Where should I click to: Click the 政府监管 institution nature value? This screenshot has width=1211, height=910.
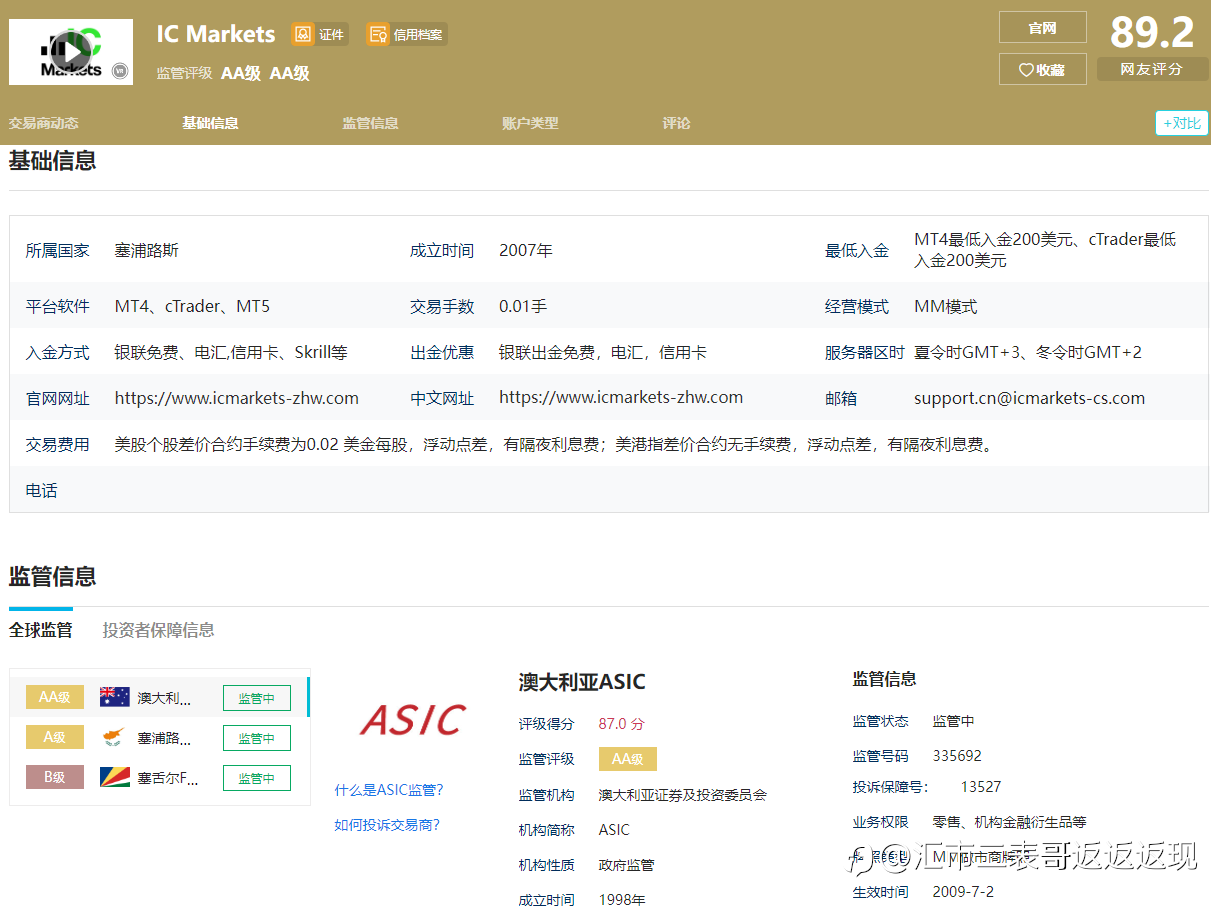pyautogui.click(x=626, y=865)
